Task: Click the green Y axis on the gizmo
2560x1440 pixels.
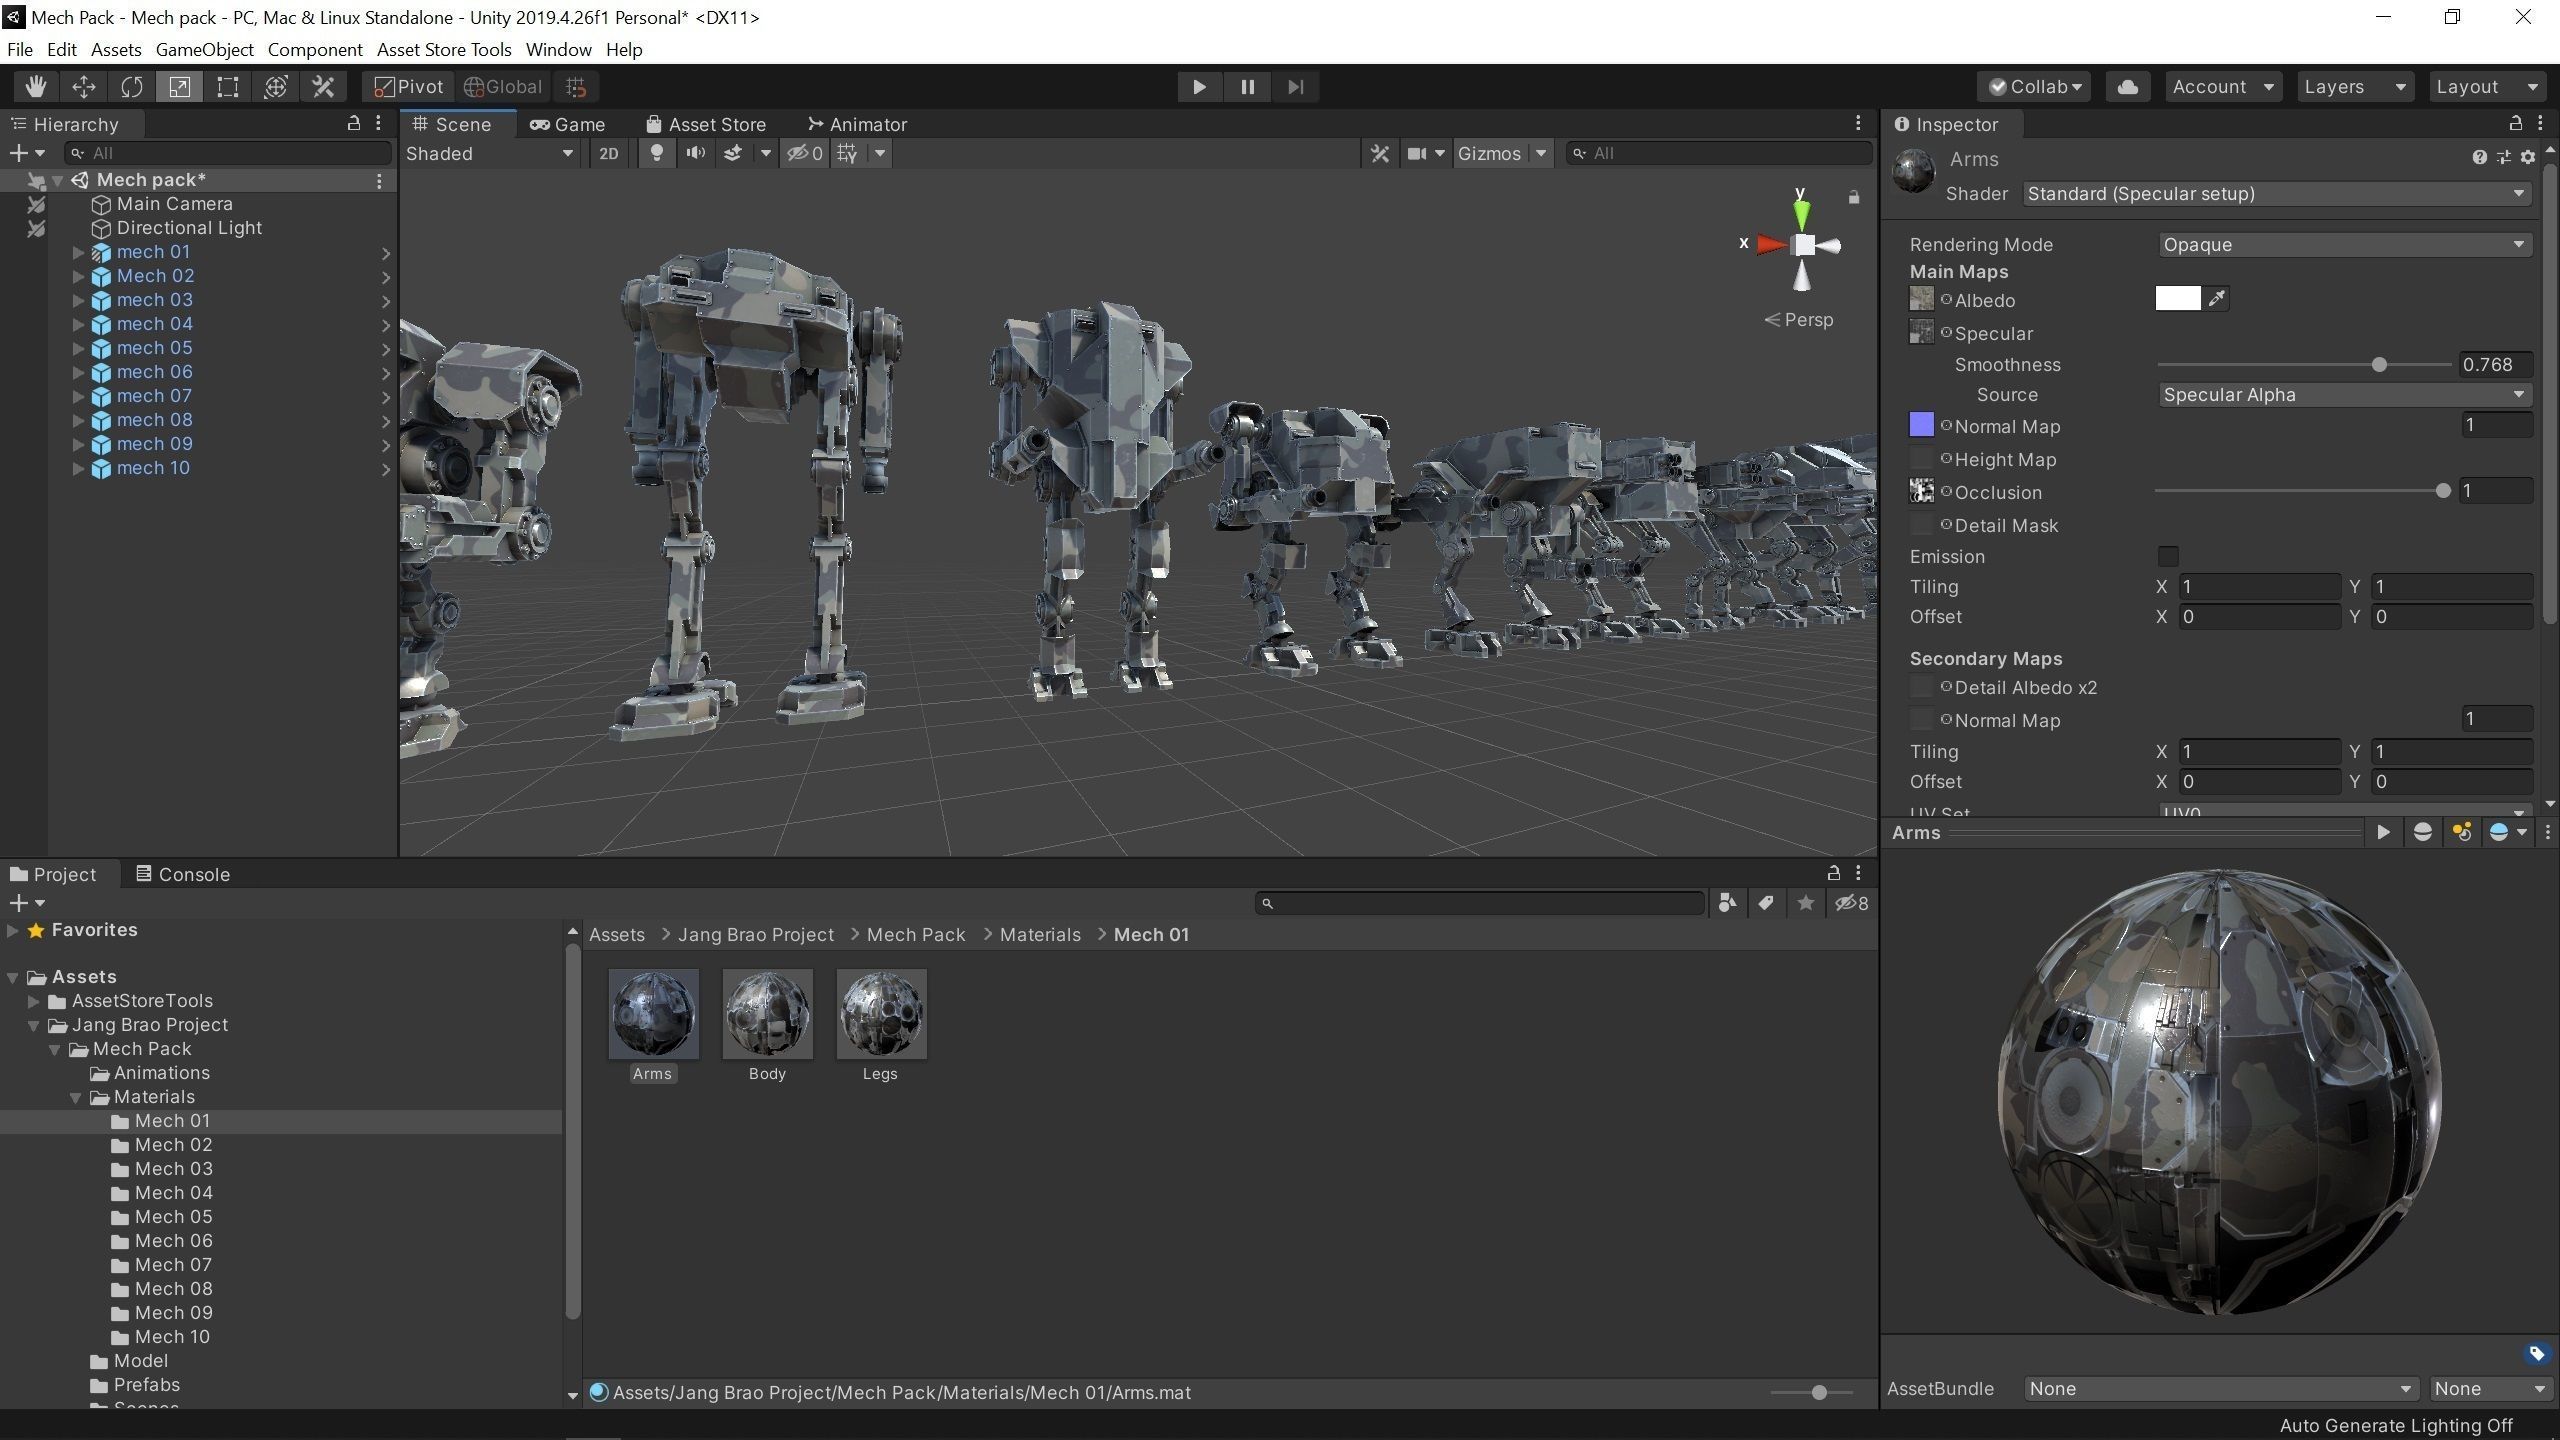Action: coord(1801,213)
